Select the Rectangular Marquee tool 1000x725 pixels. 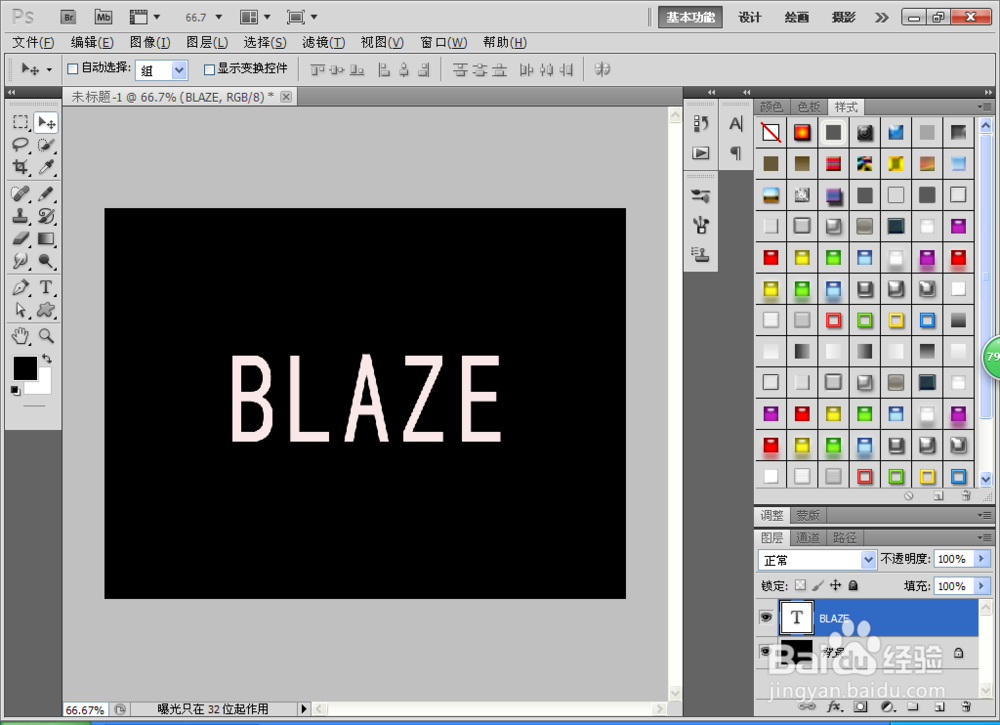coord(20,122)
